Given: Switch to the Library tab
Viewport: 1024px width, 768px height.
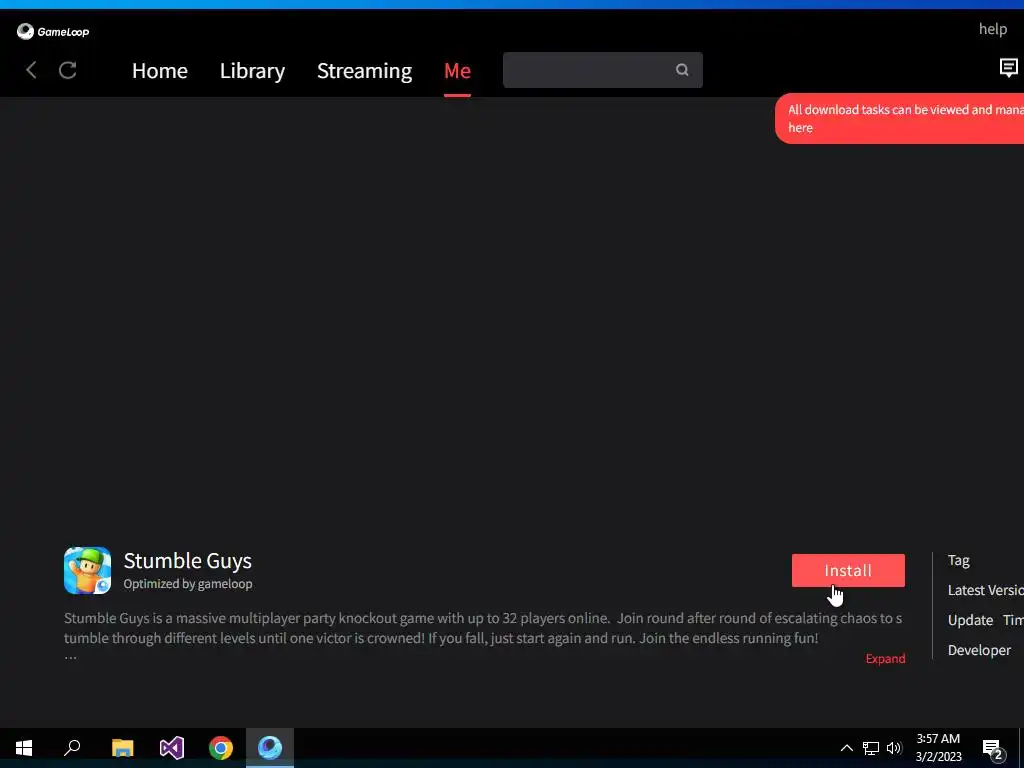Looking at the screenshot, I should [252, 71].
